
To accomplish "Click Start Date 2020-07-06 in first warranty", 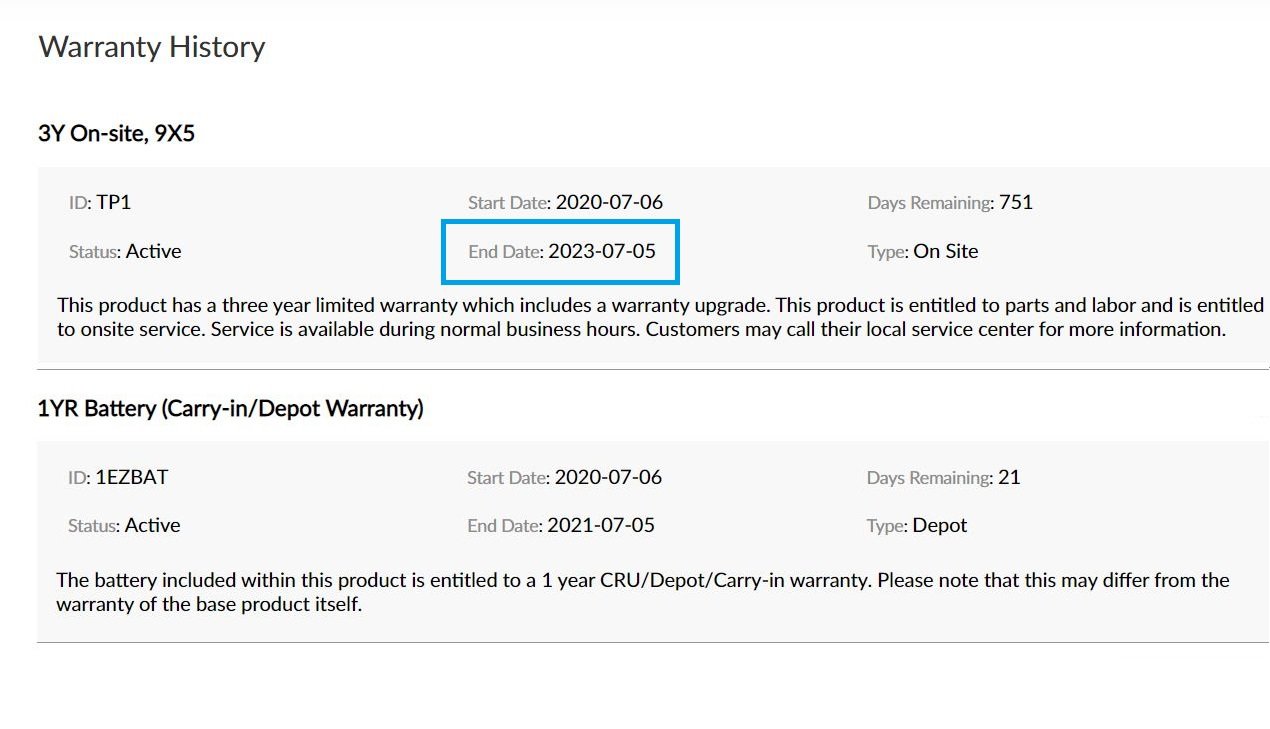I will (x=565, y=202).
